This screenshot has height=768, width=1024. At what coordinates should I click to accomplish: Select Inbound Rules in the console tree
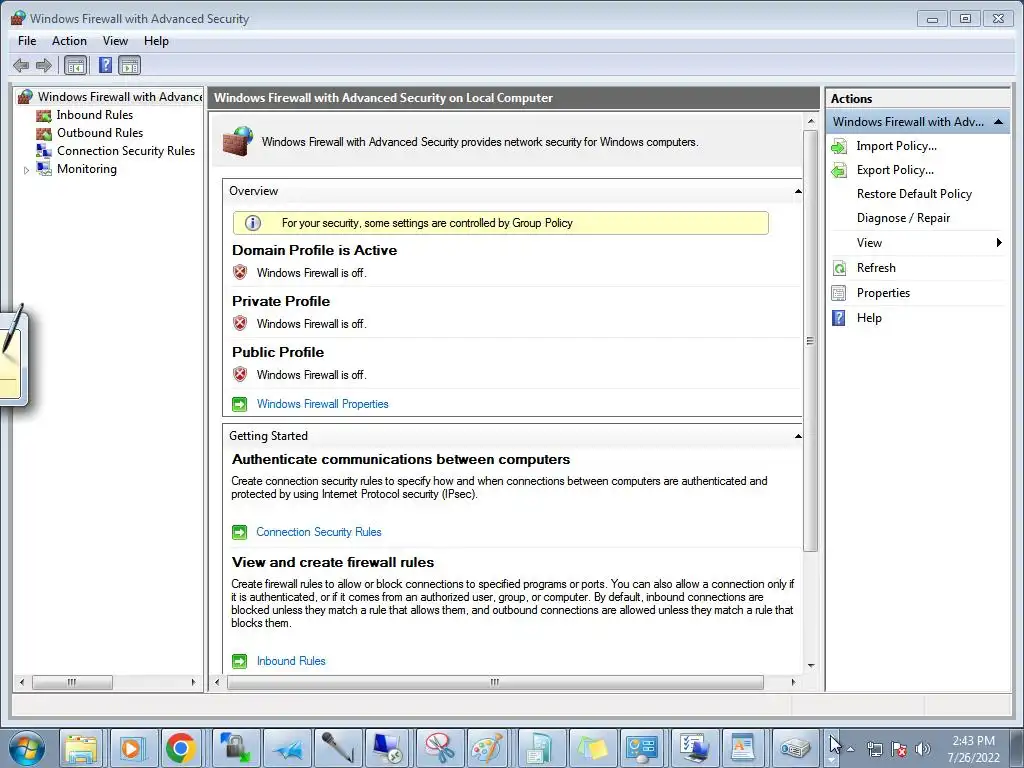click(x=95, y=115)
